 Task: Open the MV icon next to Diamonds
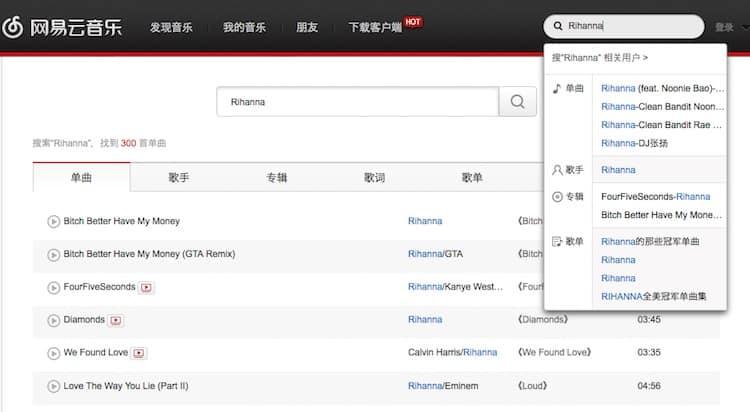(x=116, y=320)
